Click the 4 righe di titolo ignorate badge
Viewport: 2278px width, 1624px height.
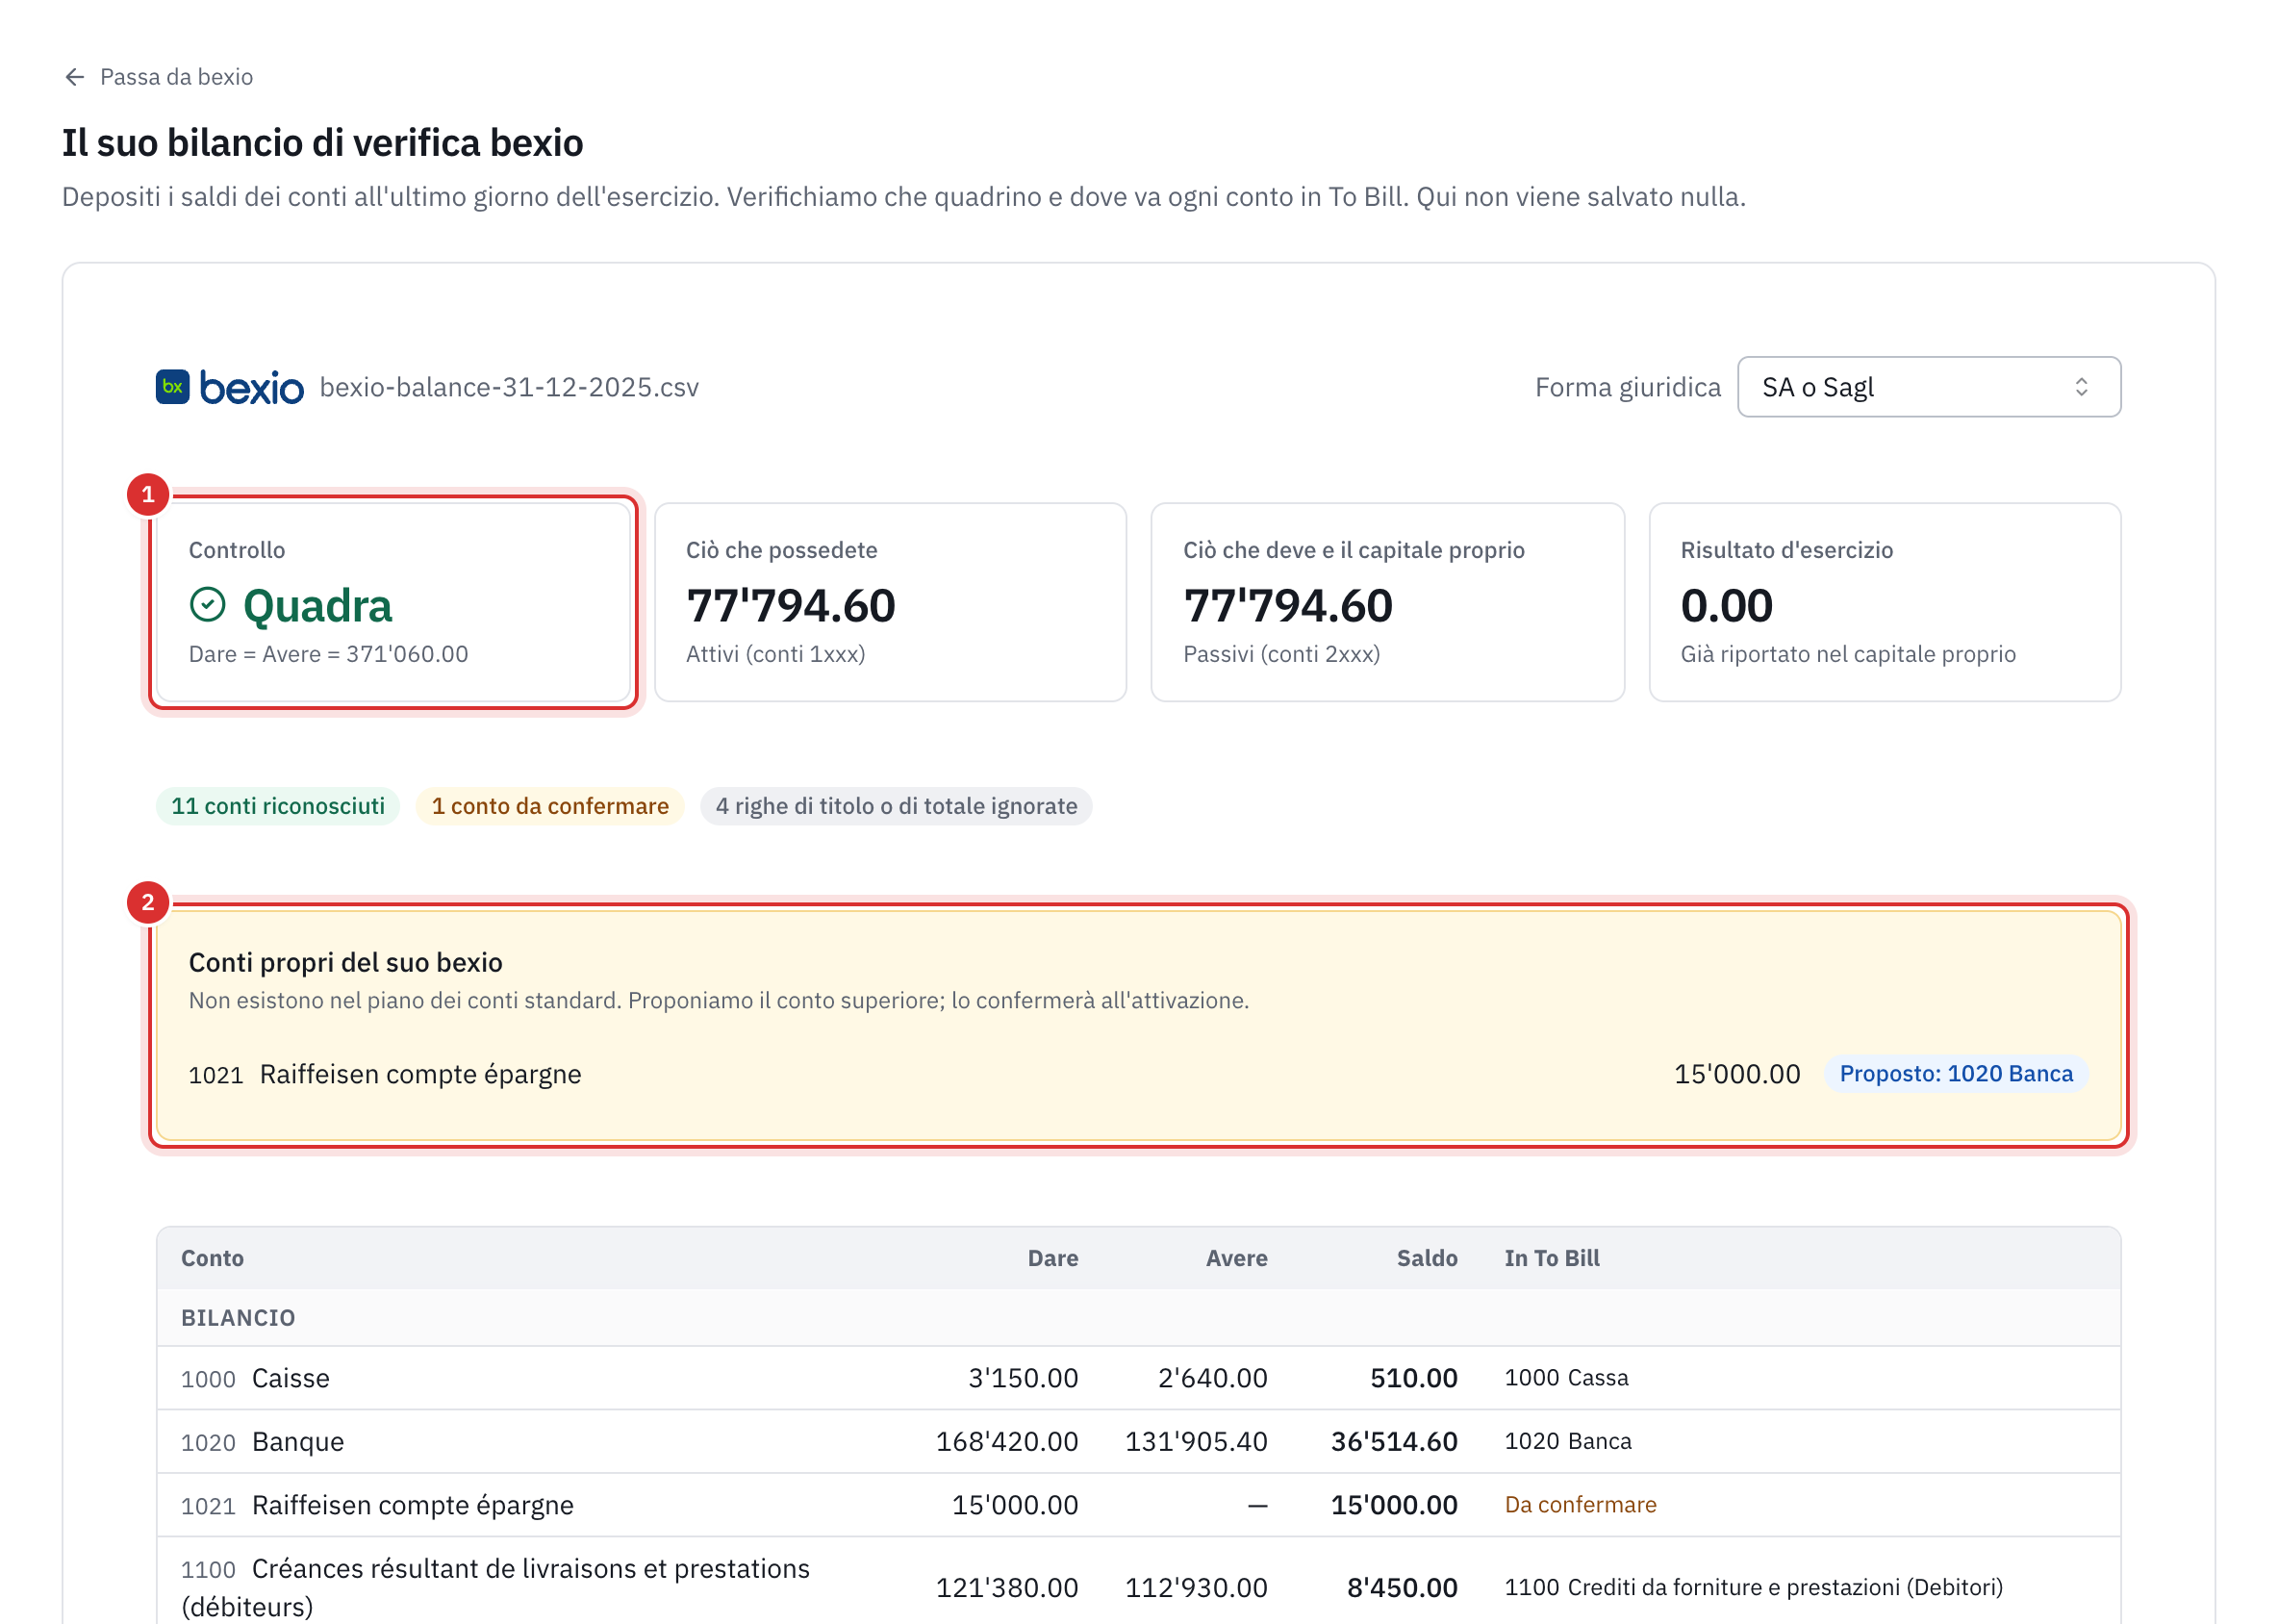point(896,806)
